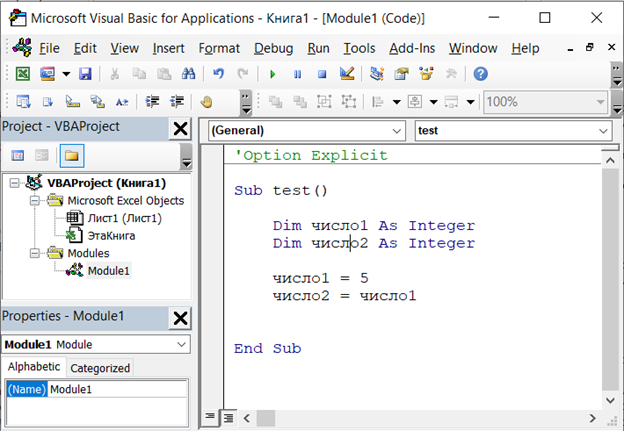The image size is (624, 431).
Task: Open the Edit menu
Action: click(85, 48)
